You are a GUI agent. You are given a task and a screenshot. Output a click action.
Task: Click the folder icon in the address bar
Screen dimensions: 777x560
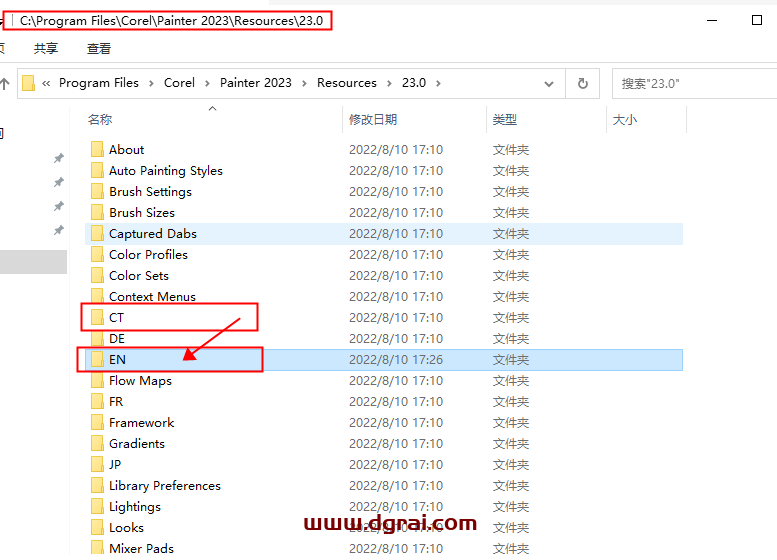(29, 83)
